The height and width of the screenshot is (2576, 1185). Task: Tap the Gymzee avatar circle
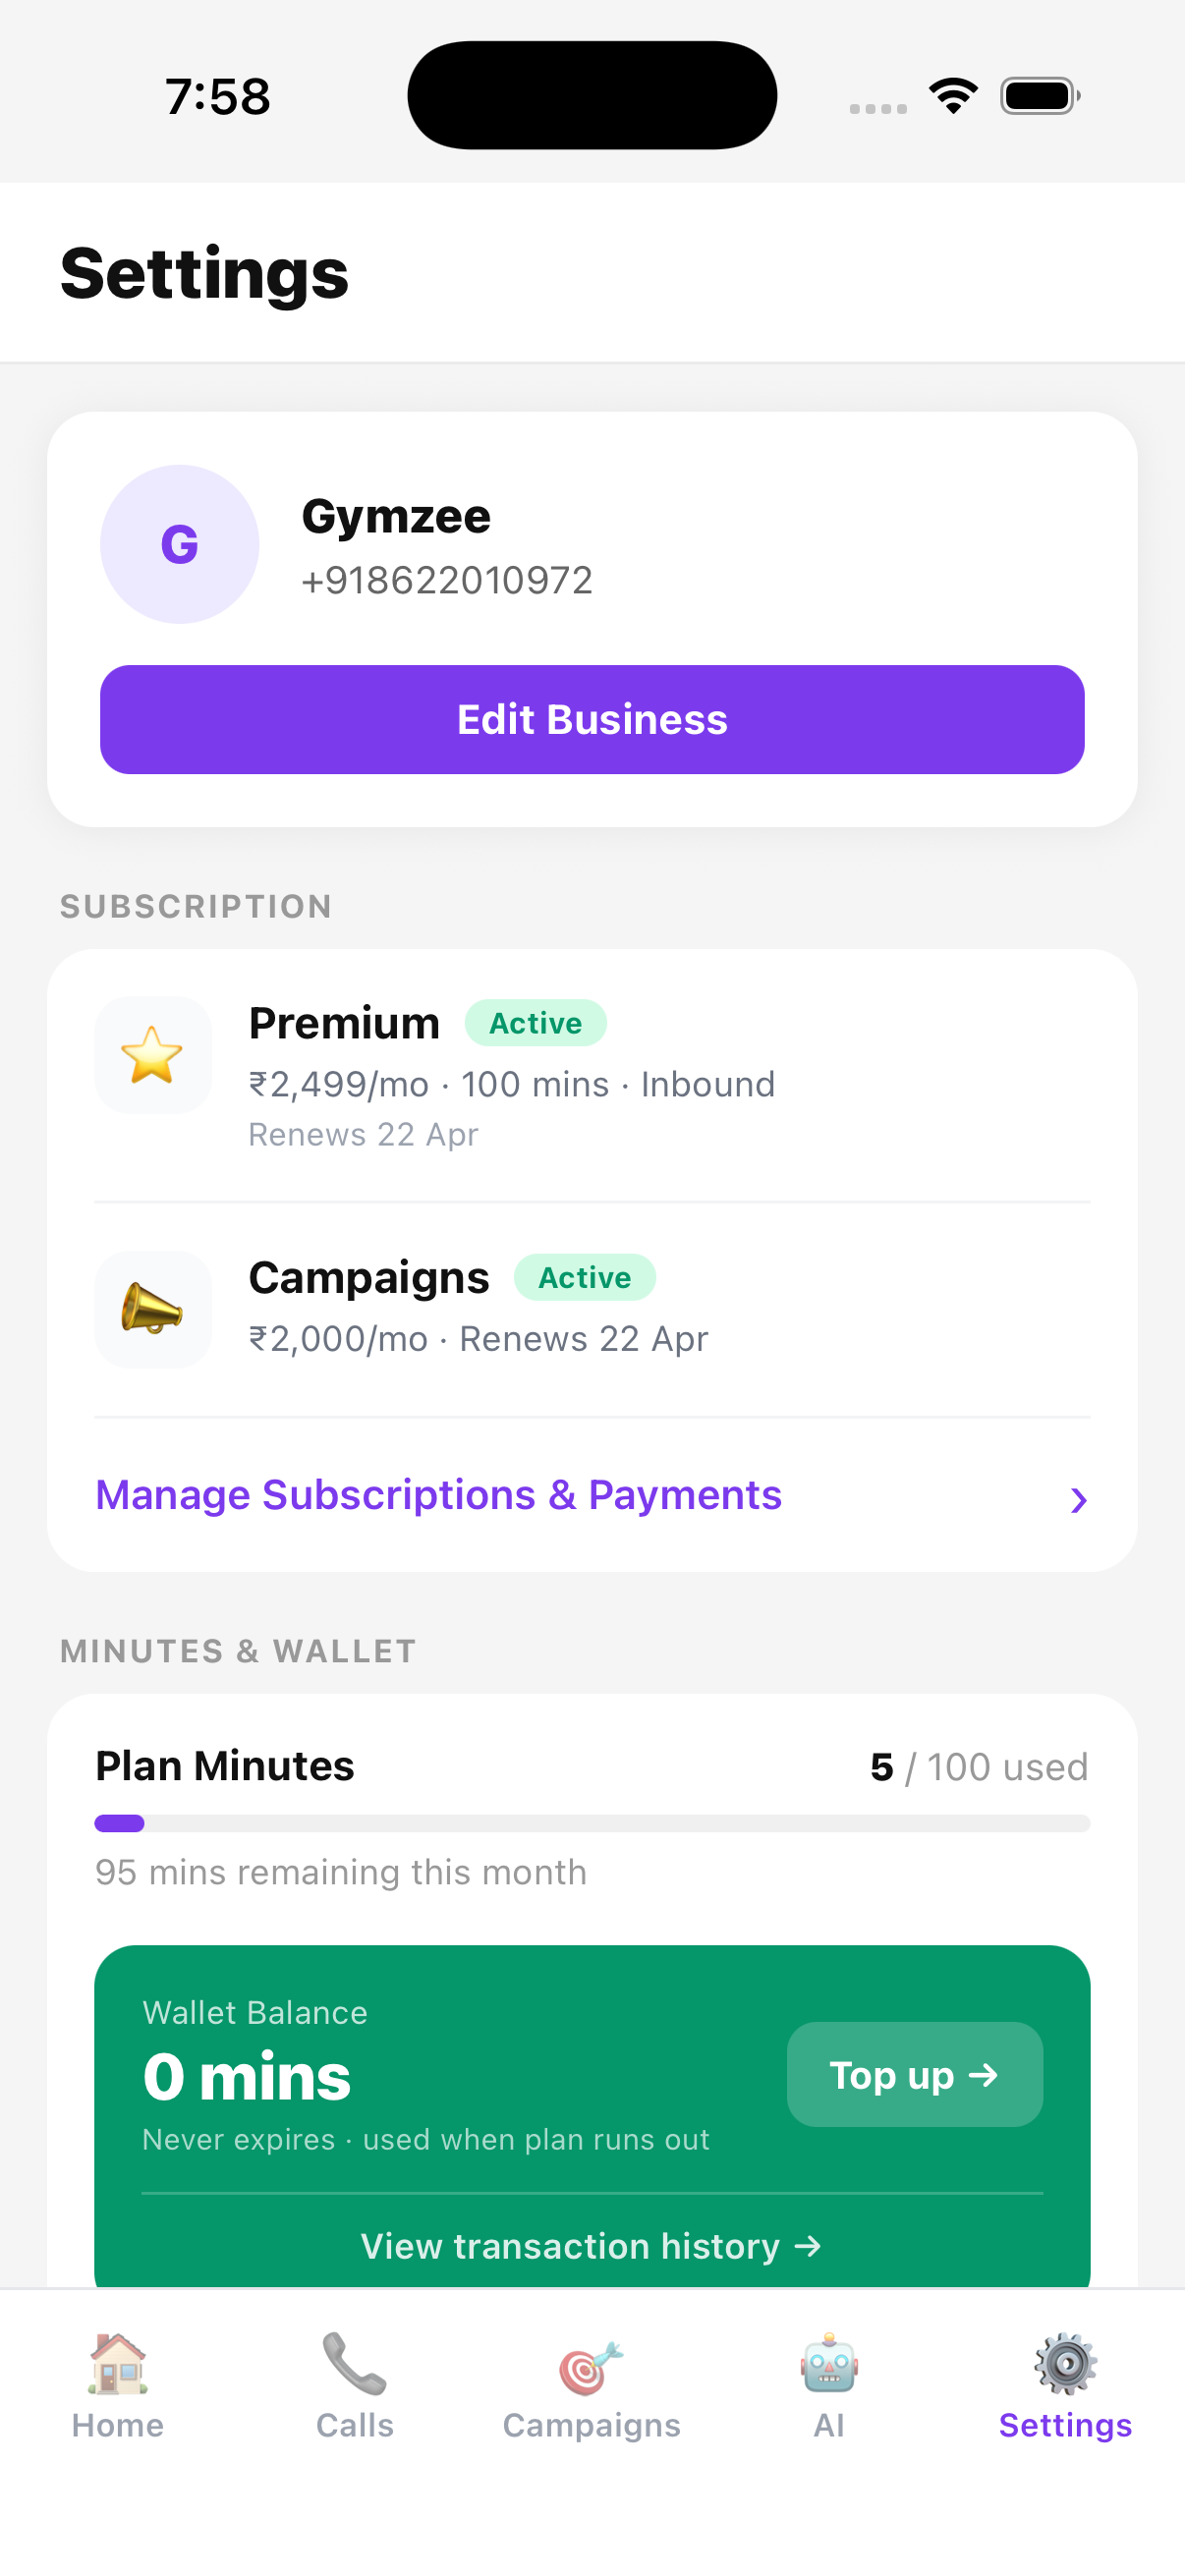(180, 544)
